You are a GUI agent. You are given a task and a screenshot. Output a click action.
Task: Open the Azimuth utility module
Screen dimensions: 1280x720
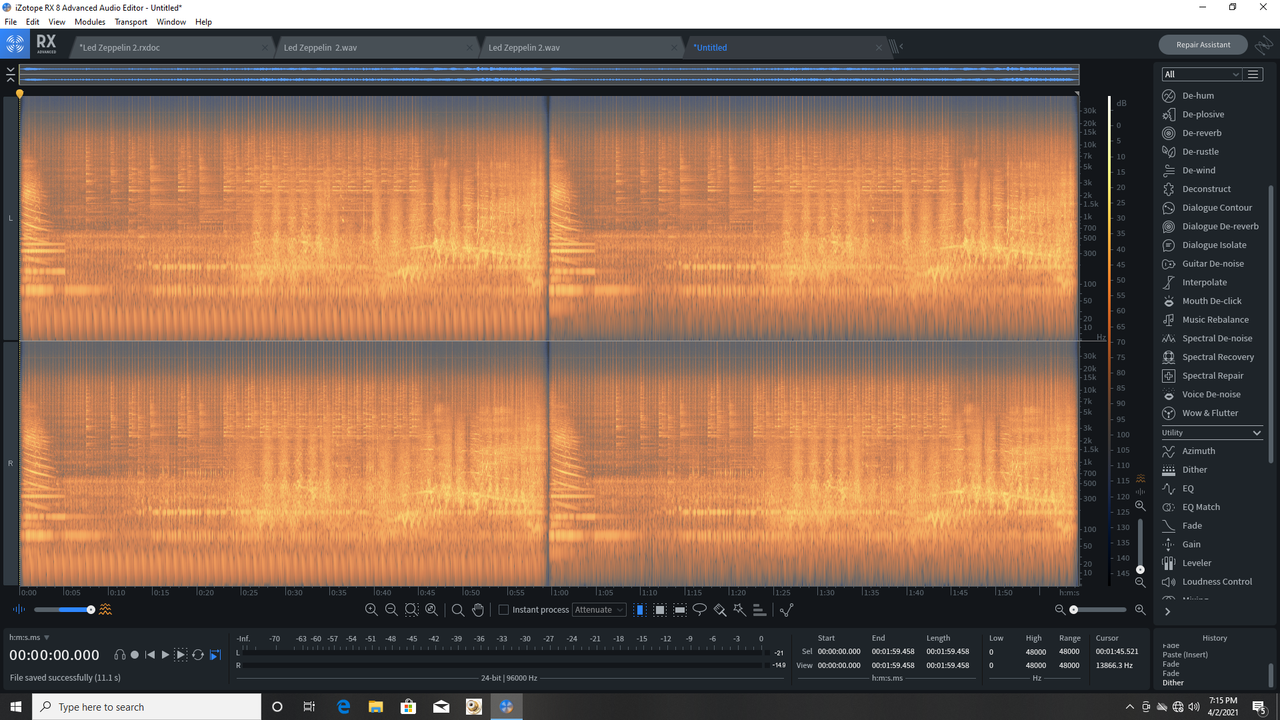tap(1212, 451)
